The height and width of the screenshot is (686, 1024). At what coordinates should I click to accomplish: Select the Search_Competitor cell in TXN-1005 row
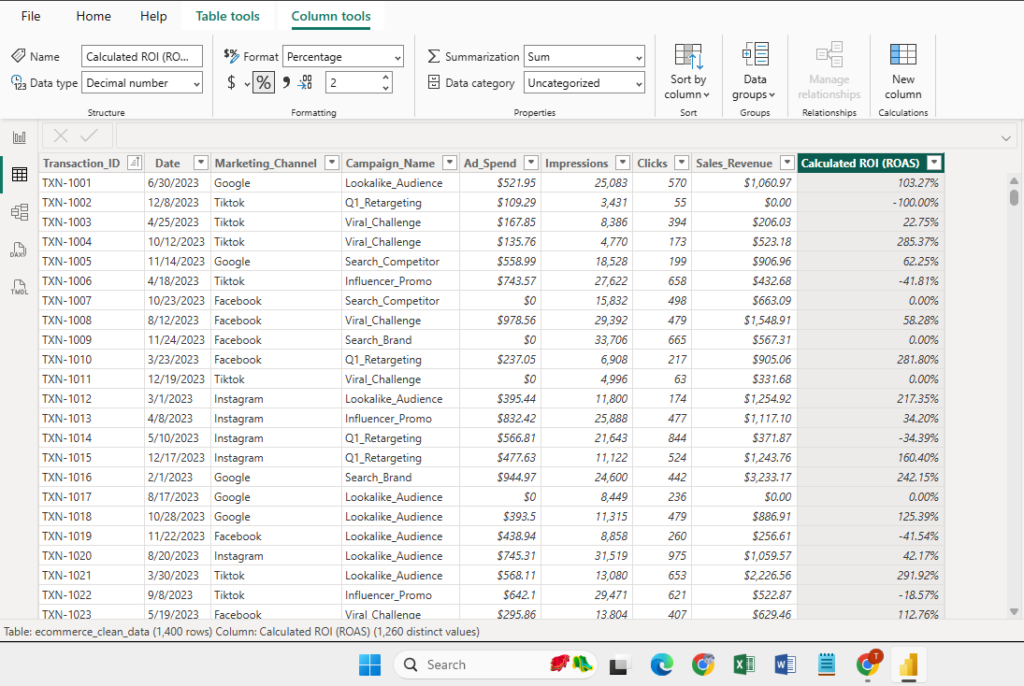[400, 261]
